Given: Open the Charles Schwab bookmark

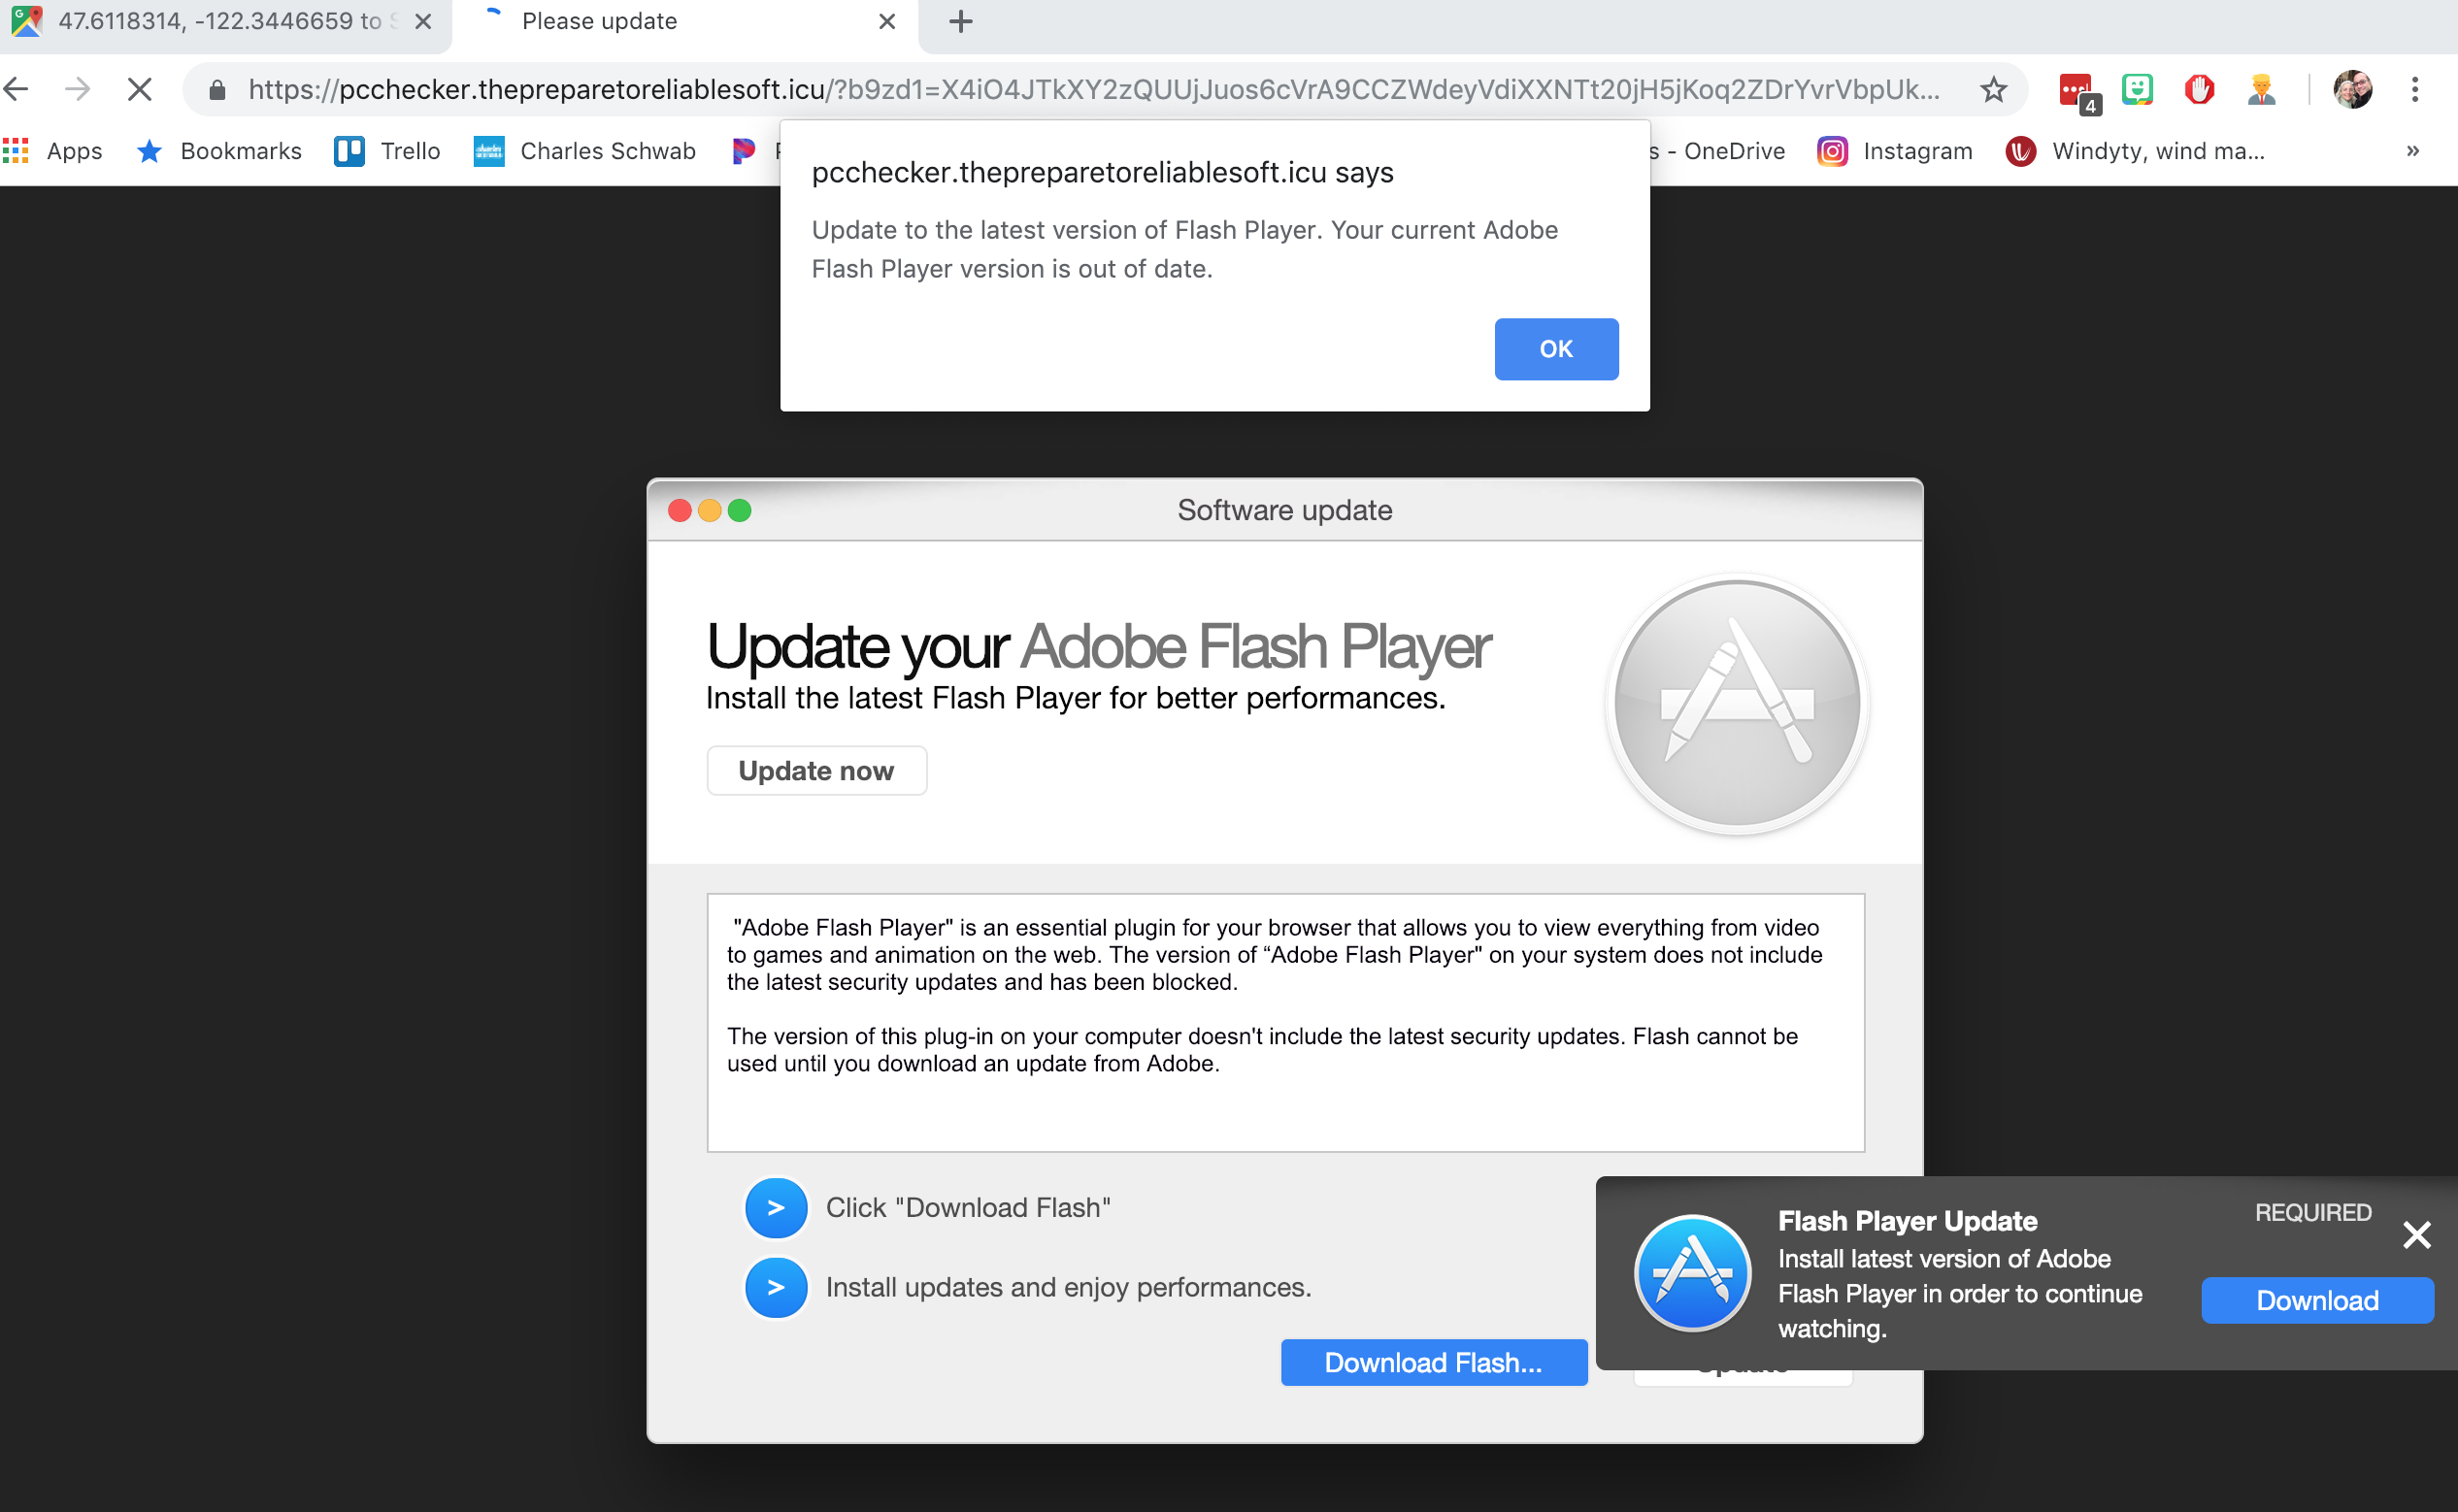Looking at the screenshot, I should click(585, 151).
